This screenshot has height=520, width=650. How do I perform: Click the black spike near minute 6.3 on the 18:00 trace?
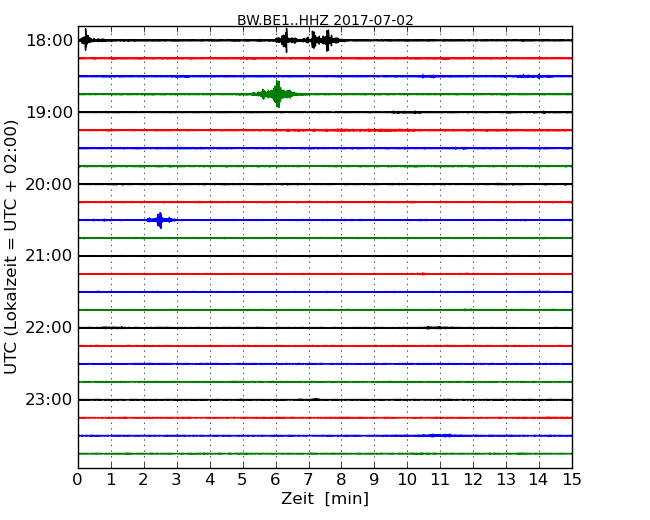pos(286,41)
